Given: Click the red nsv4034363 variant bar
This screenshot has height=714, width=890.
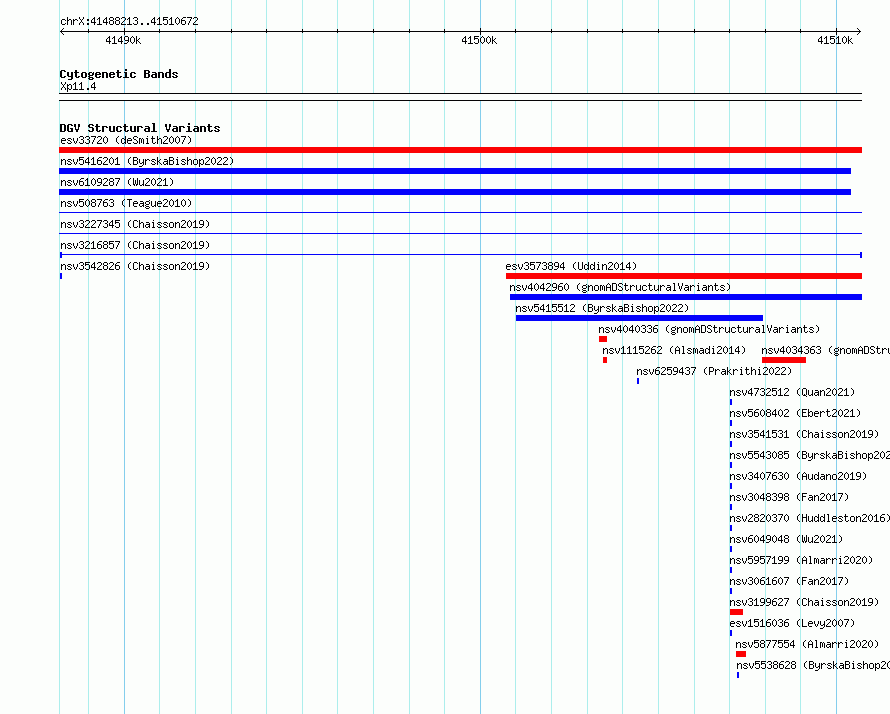Looking at the screenshot, I should (x=784, y=360).
